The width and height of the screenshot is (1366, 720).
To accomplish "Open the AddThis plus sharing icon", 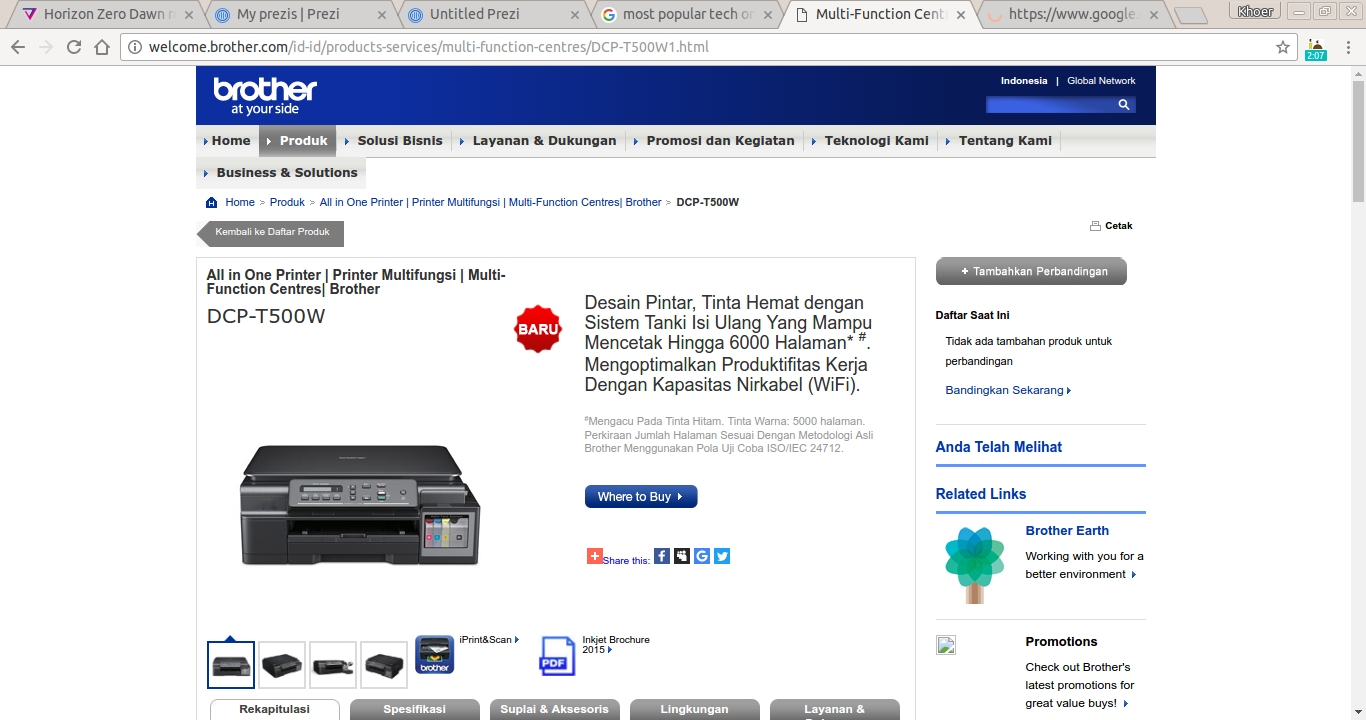I will tap(594, 554).
